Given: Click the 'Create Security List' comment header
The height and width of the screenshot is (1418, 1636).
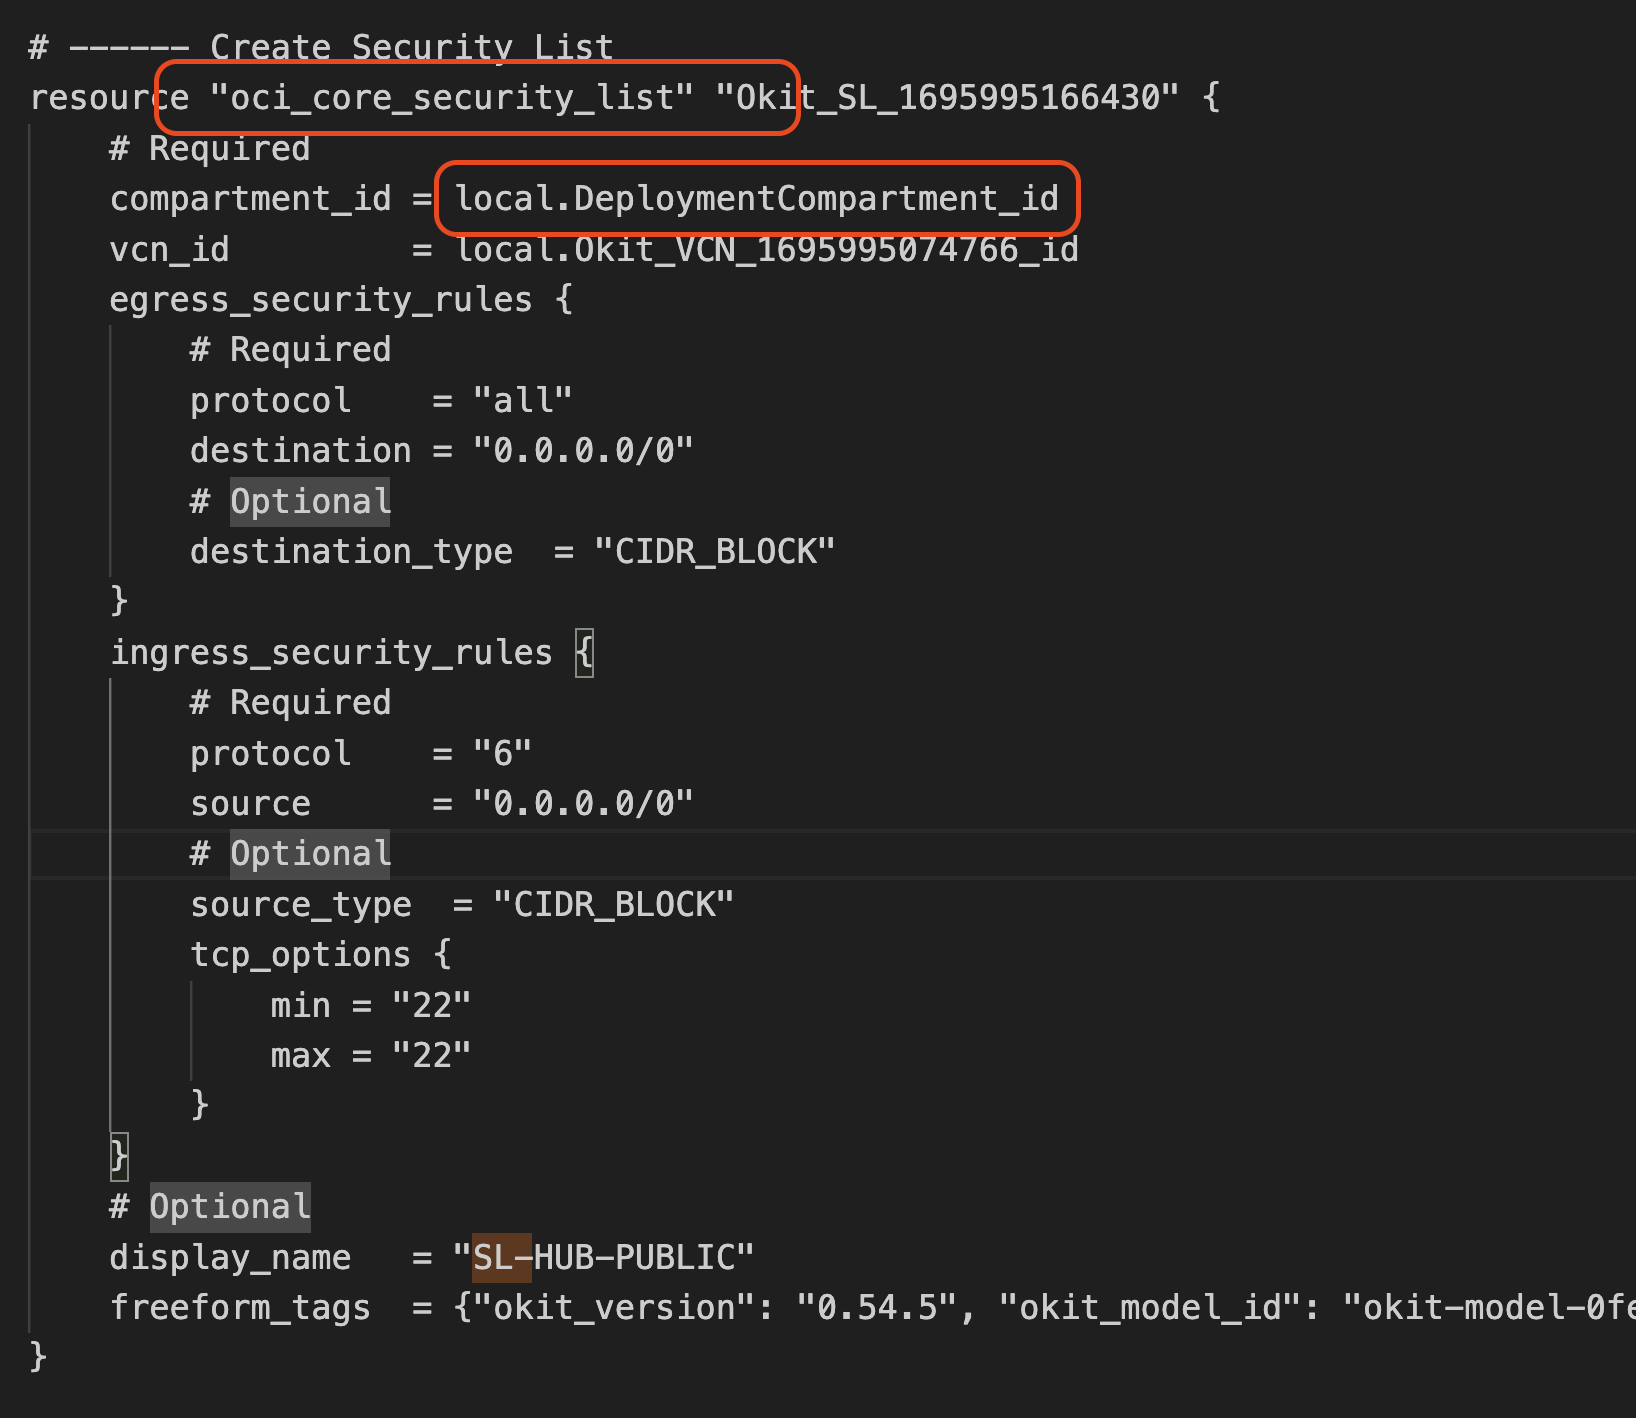Looking at the screenshot, I should click(411, 47).
